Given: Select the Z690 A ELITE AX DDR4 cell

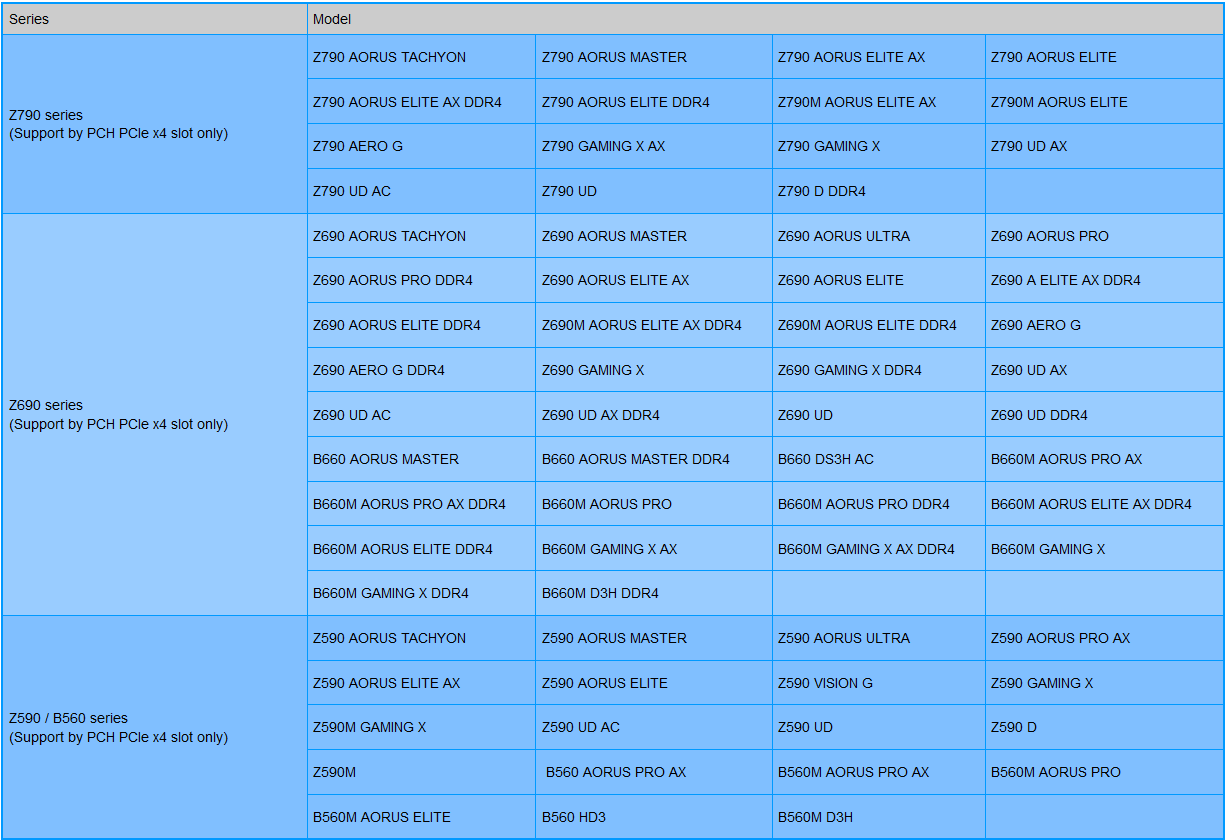Looking at the screenshot, I should [x=1105, y=280].
